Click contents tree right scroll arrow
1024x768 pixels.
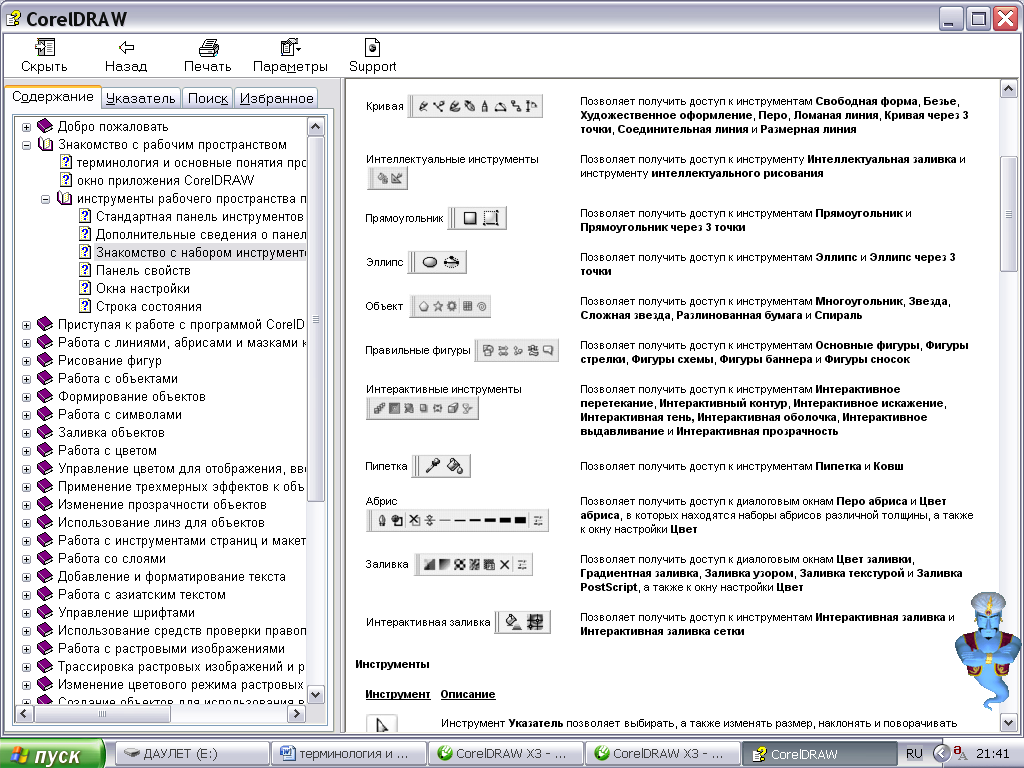[x=296, y=714]
